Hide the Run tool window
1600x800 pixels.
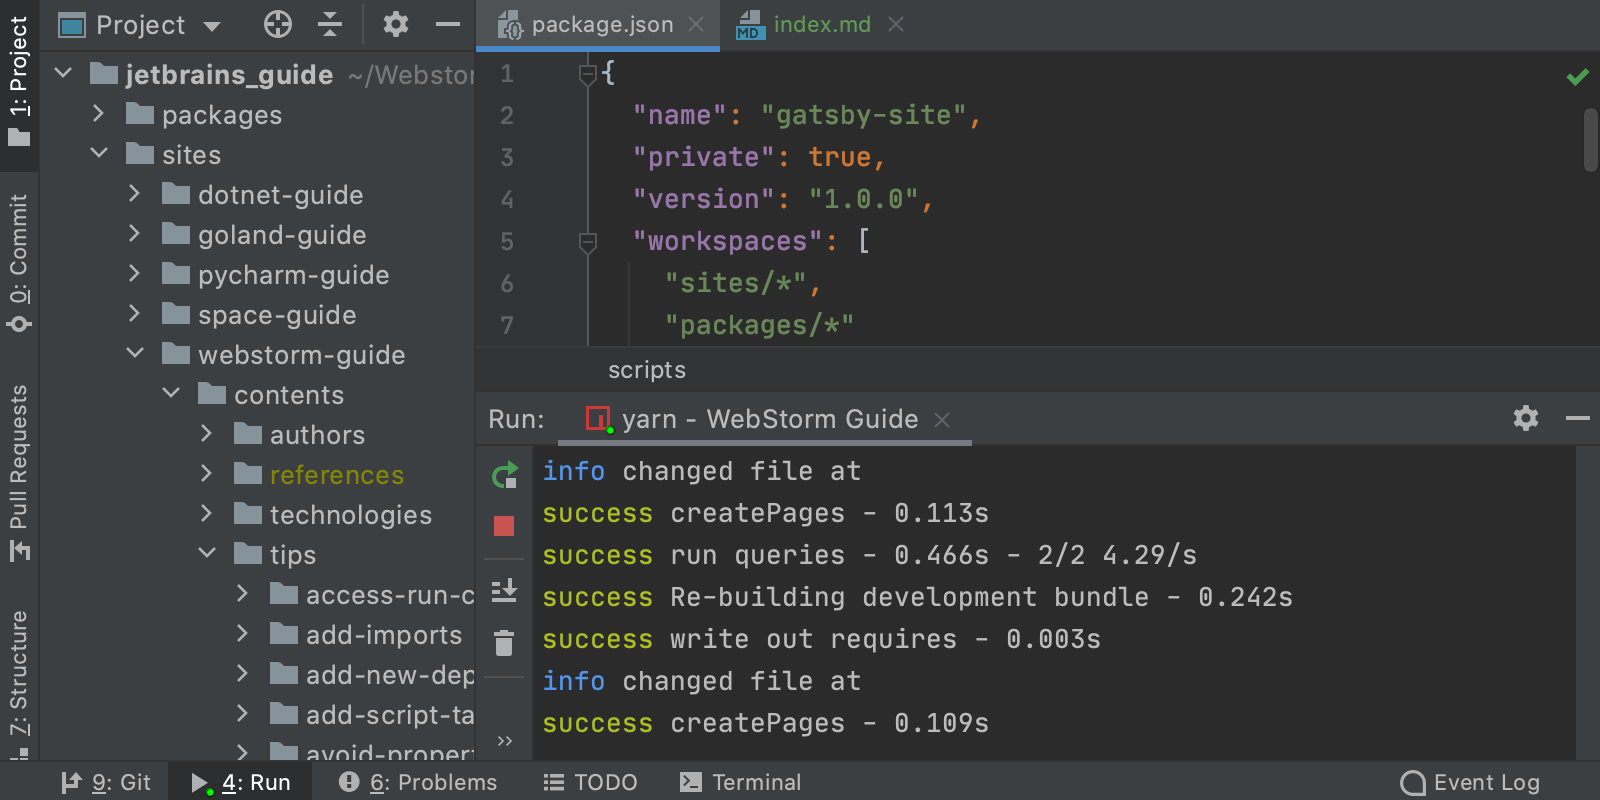[1577, 418]
